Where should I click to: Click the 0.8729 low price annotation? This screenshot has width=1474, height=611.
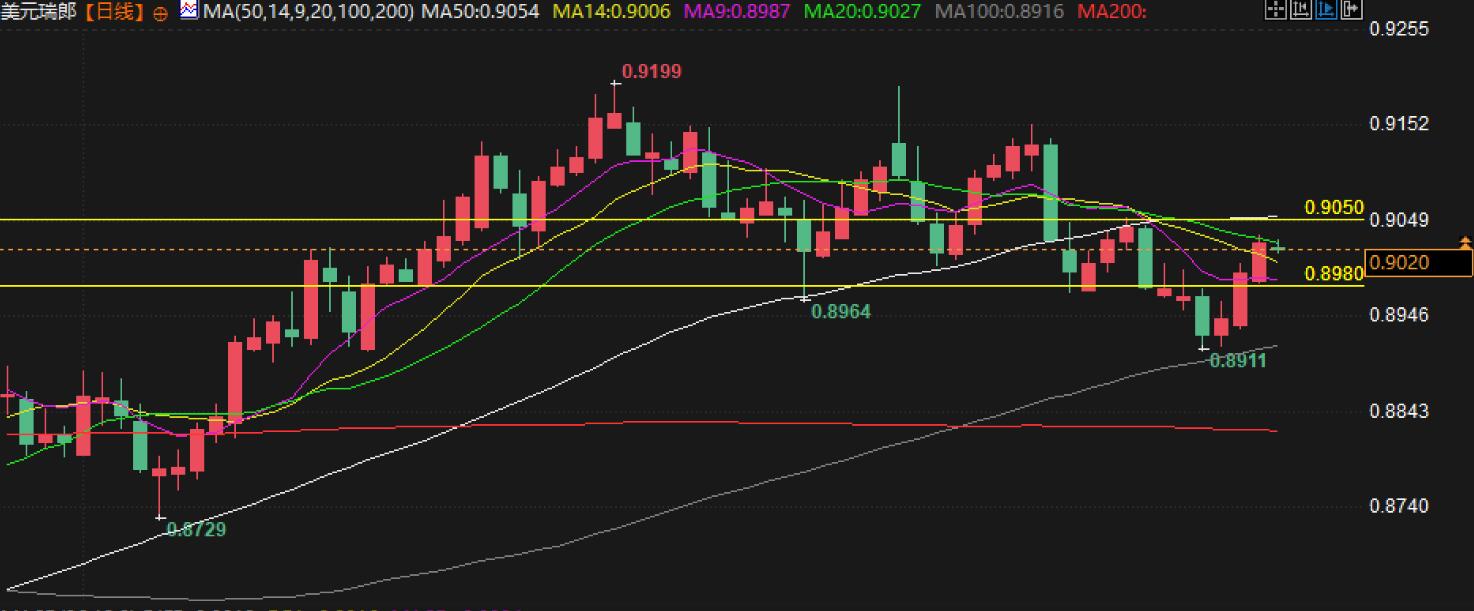(196, 530)
